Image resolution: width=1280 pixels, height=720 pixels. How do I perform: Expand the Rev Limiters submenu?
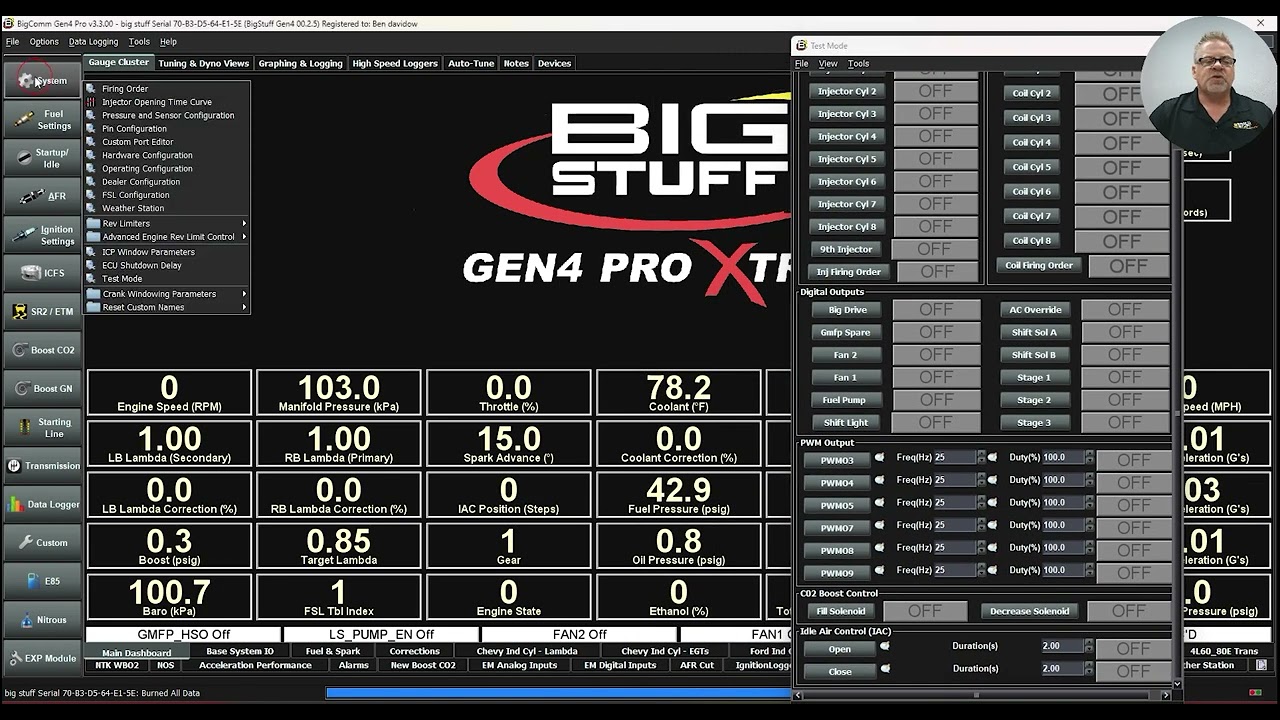click(x=167, y=224)
